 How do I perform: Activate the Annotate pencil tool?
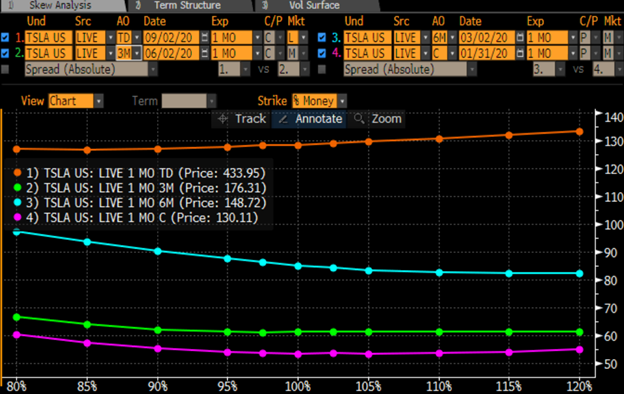pos(310,119)
